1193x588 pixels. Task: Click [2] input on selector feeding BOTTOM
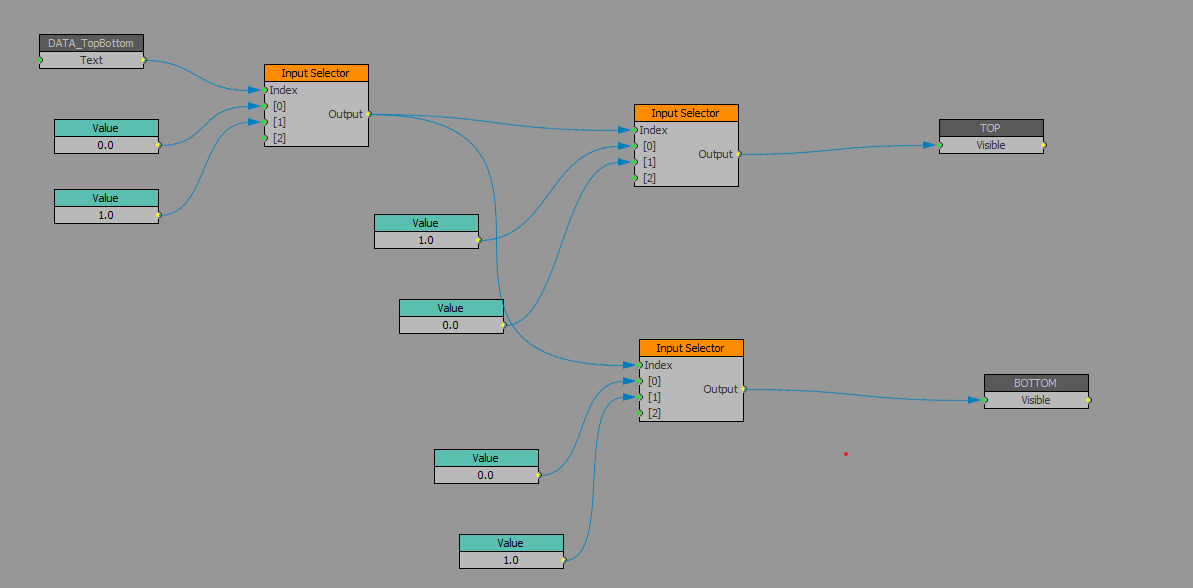[640, 413]
